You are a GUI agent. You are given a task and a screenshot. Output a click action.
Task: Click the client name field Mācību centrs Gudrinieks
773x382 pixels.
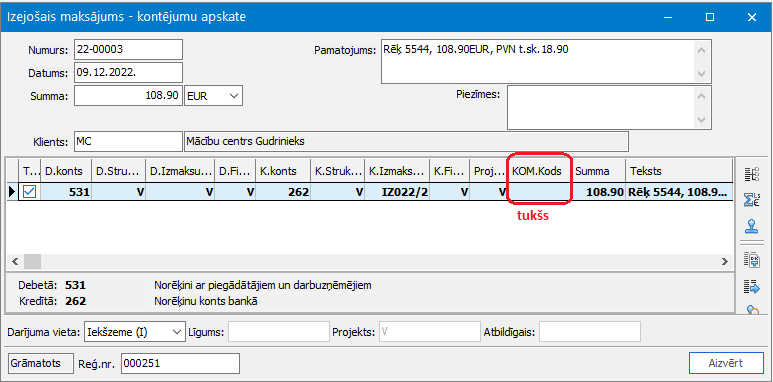(406, 141)
